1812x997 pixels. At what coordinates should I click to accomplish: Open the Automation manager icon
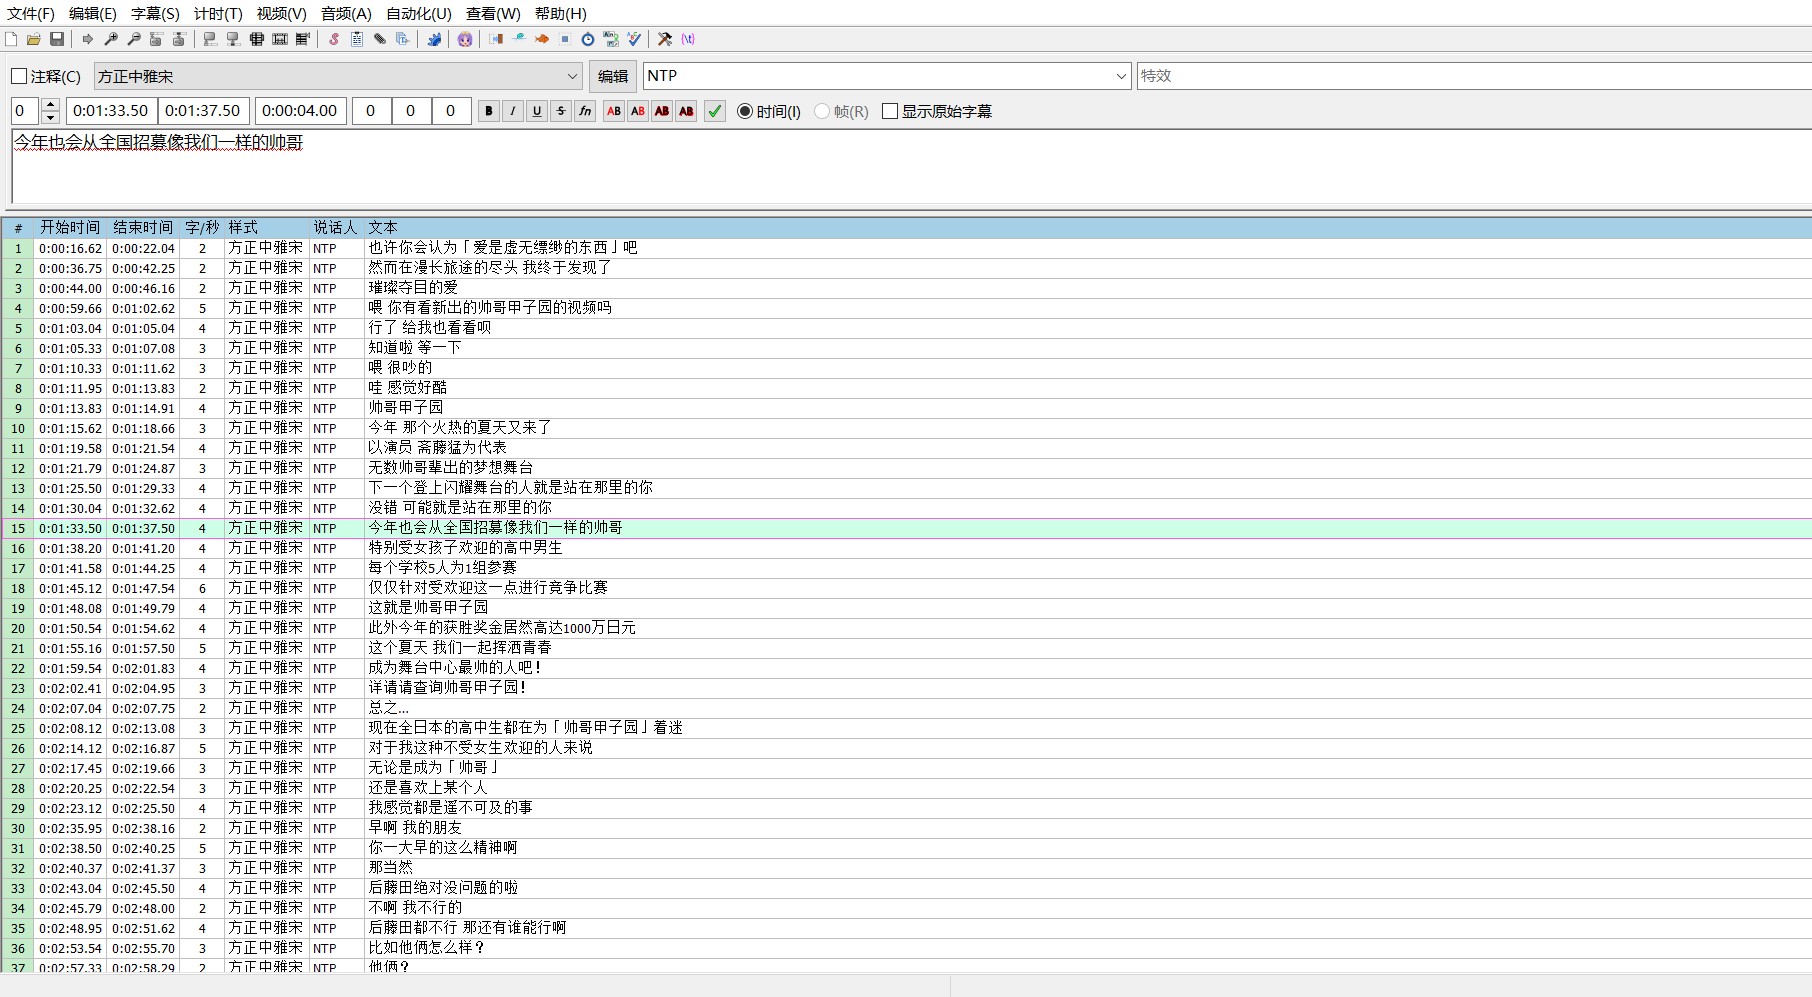pos(434,39)
